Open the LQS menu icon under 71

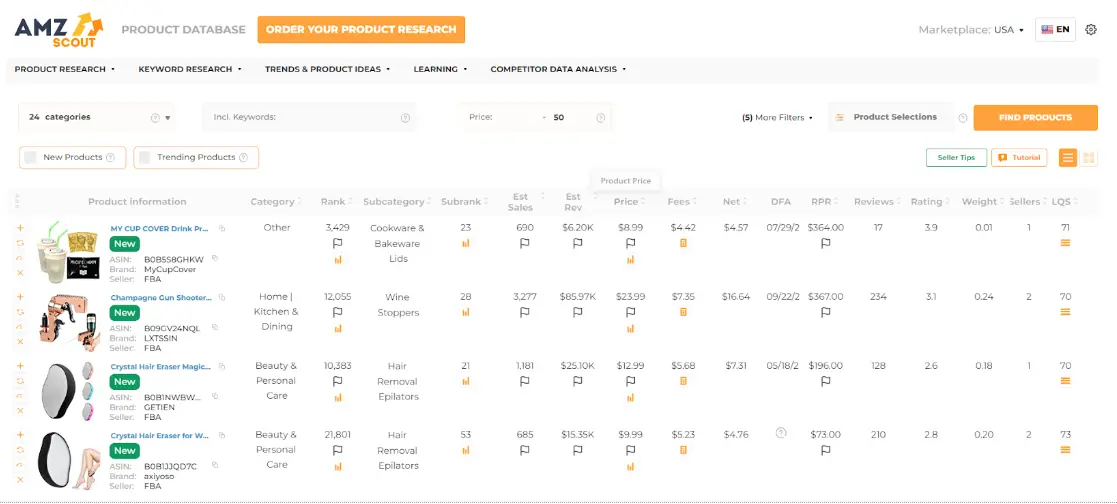point(1066,243)
